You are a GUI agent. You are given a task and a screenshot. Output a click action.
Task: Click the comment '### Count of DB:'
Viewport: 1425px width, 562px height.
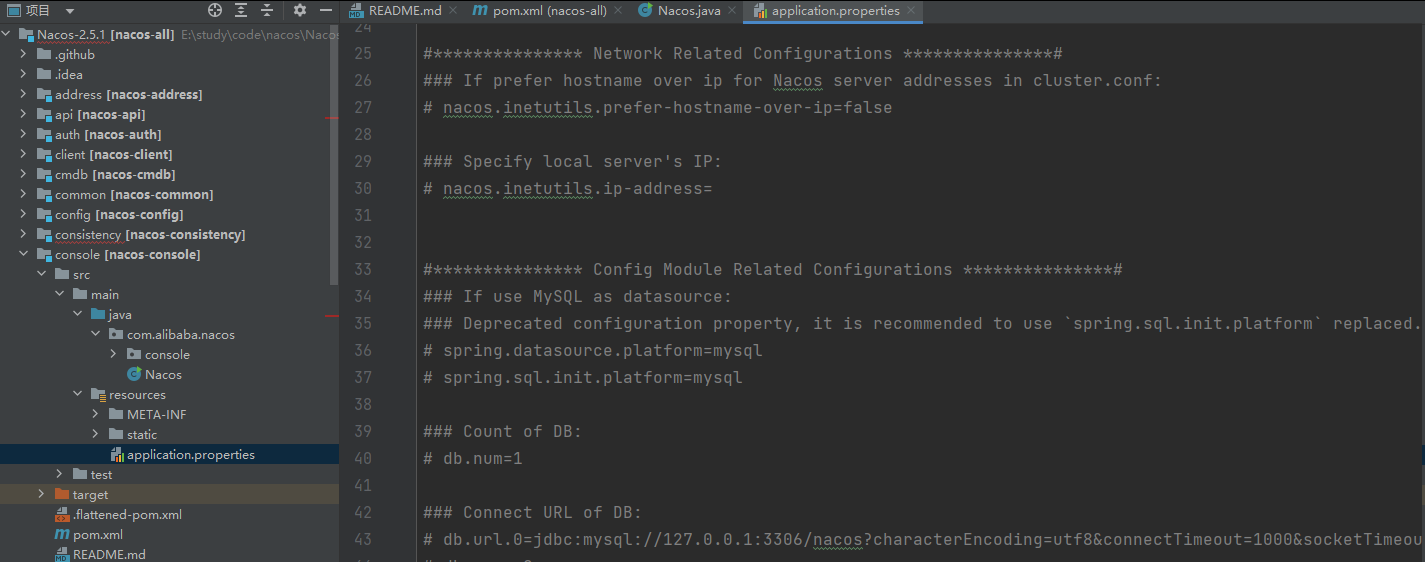[503, 432]
